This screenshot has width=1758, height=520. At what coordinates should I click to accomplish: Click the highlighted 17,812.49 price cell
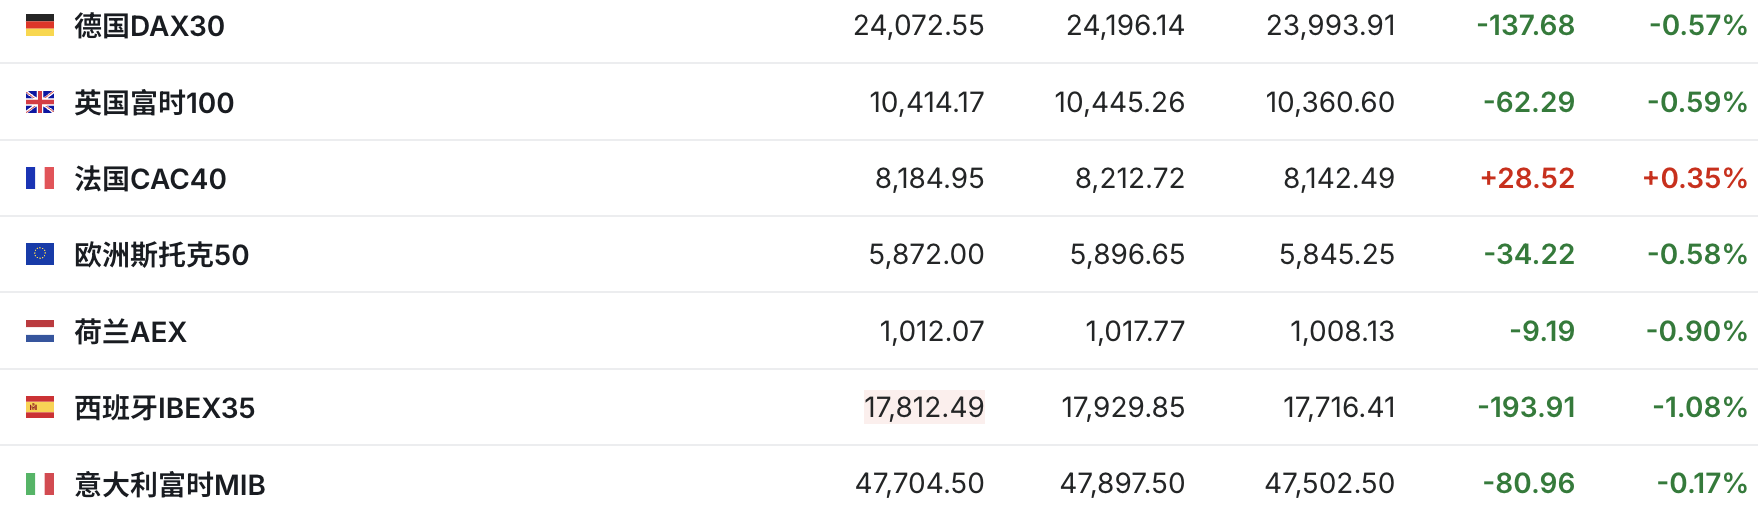924,407
